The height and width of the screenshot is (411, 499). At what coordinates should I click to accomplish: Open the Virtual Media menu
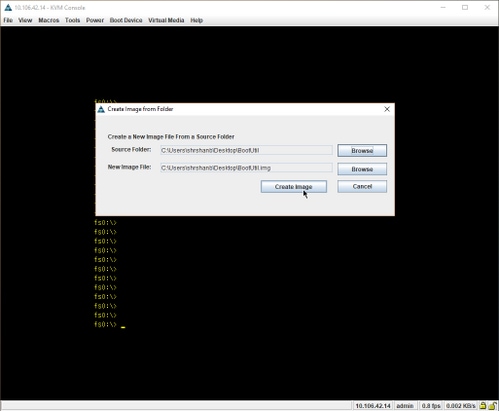(x=166, y=20)
